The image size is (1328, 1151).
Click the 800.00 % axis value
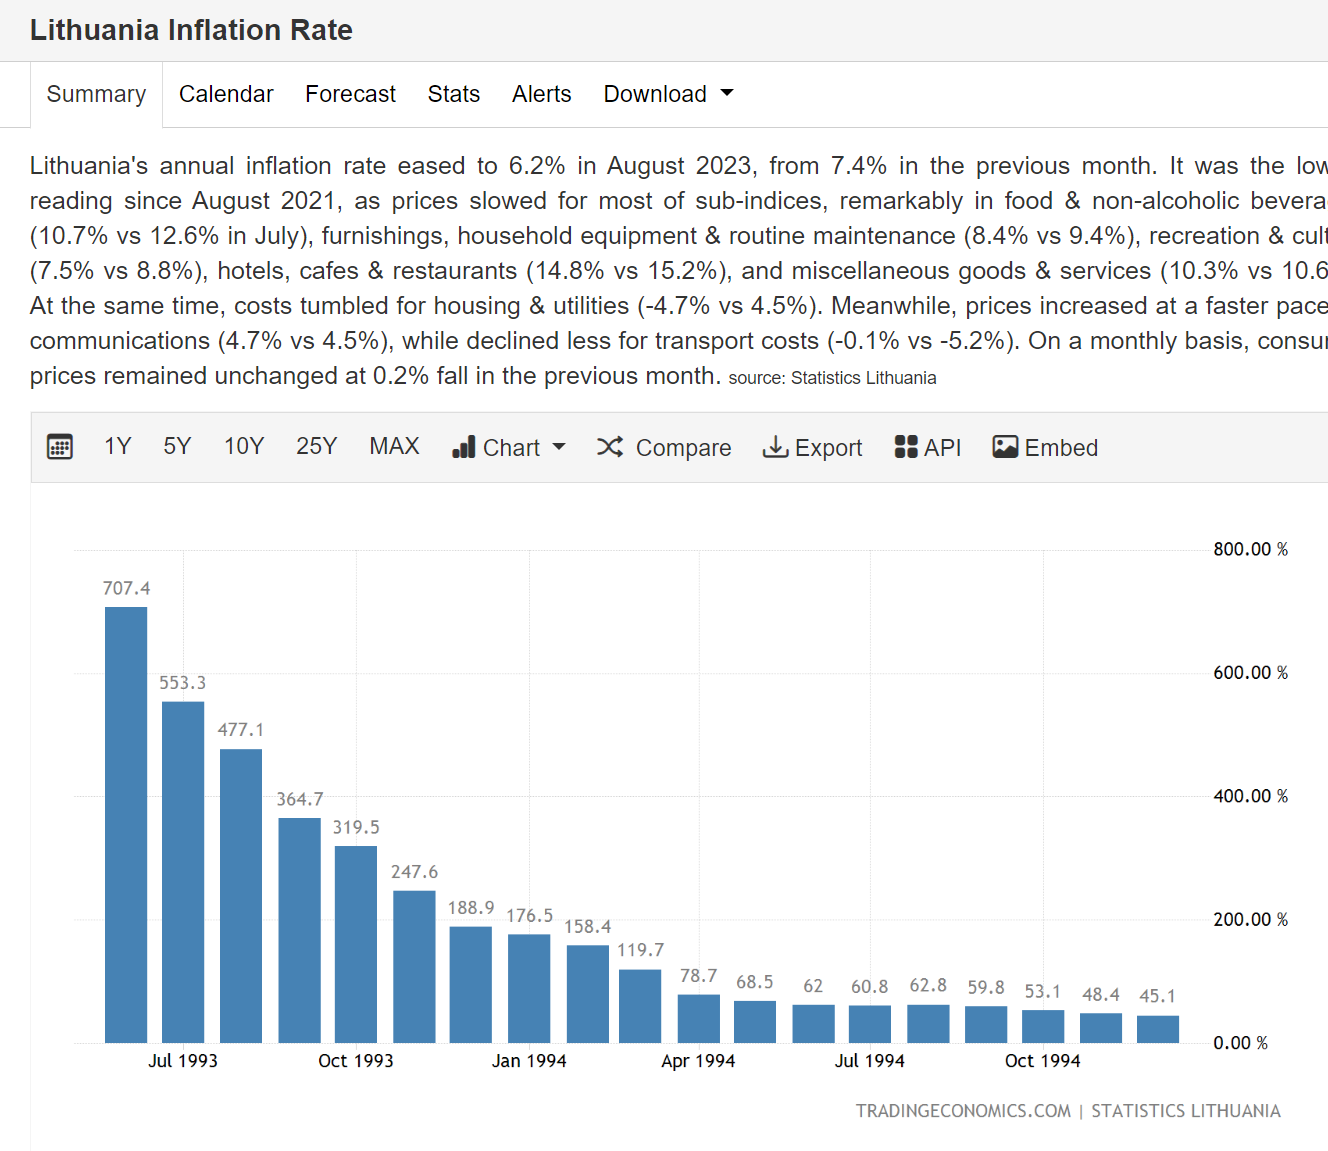(x=1250, y=549)
